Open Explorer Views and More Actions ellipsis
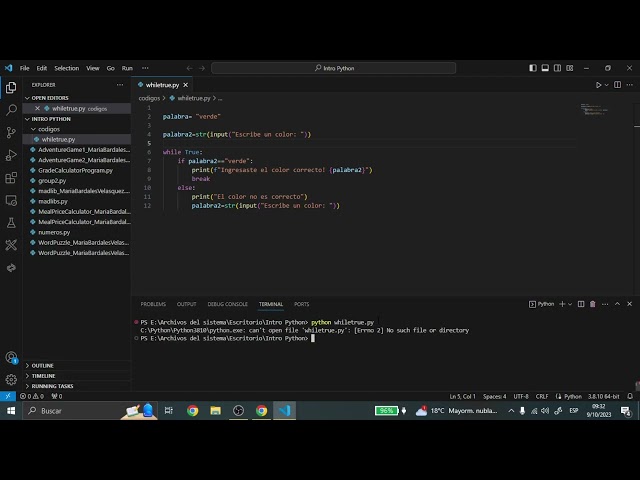Viewport: 640px width, 480px height. click(120, 85)
